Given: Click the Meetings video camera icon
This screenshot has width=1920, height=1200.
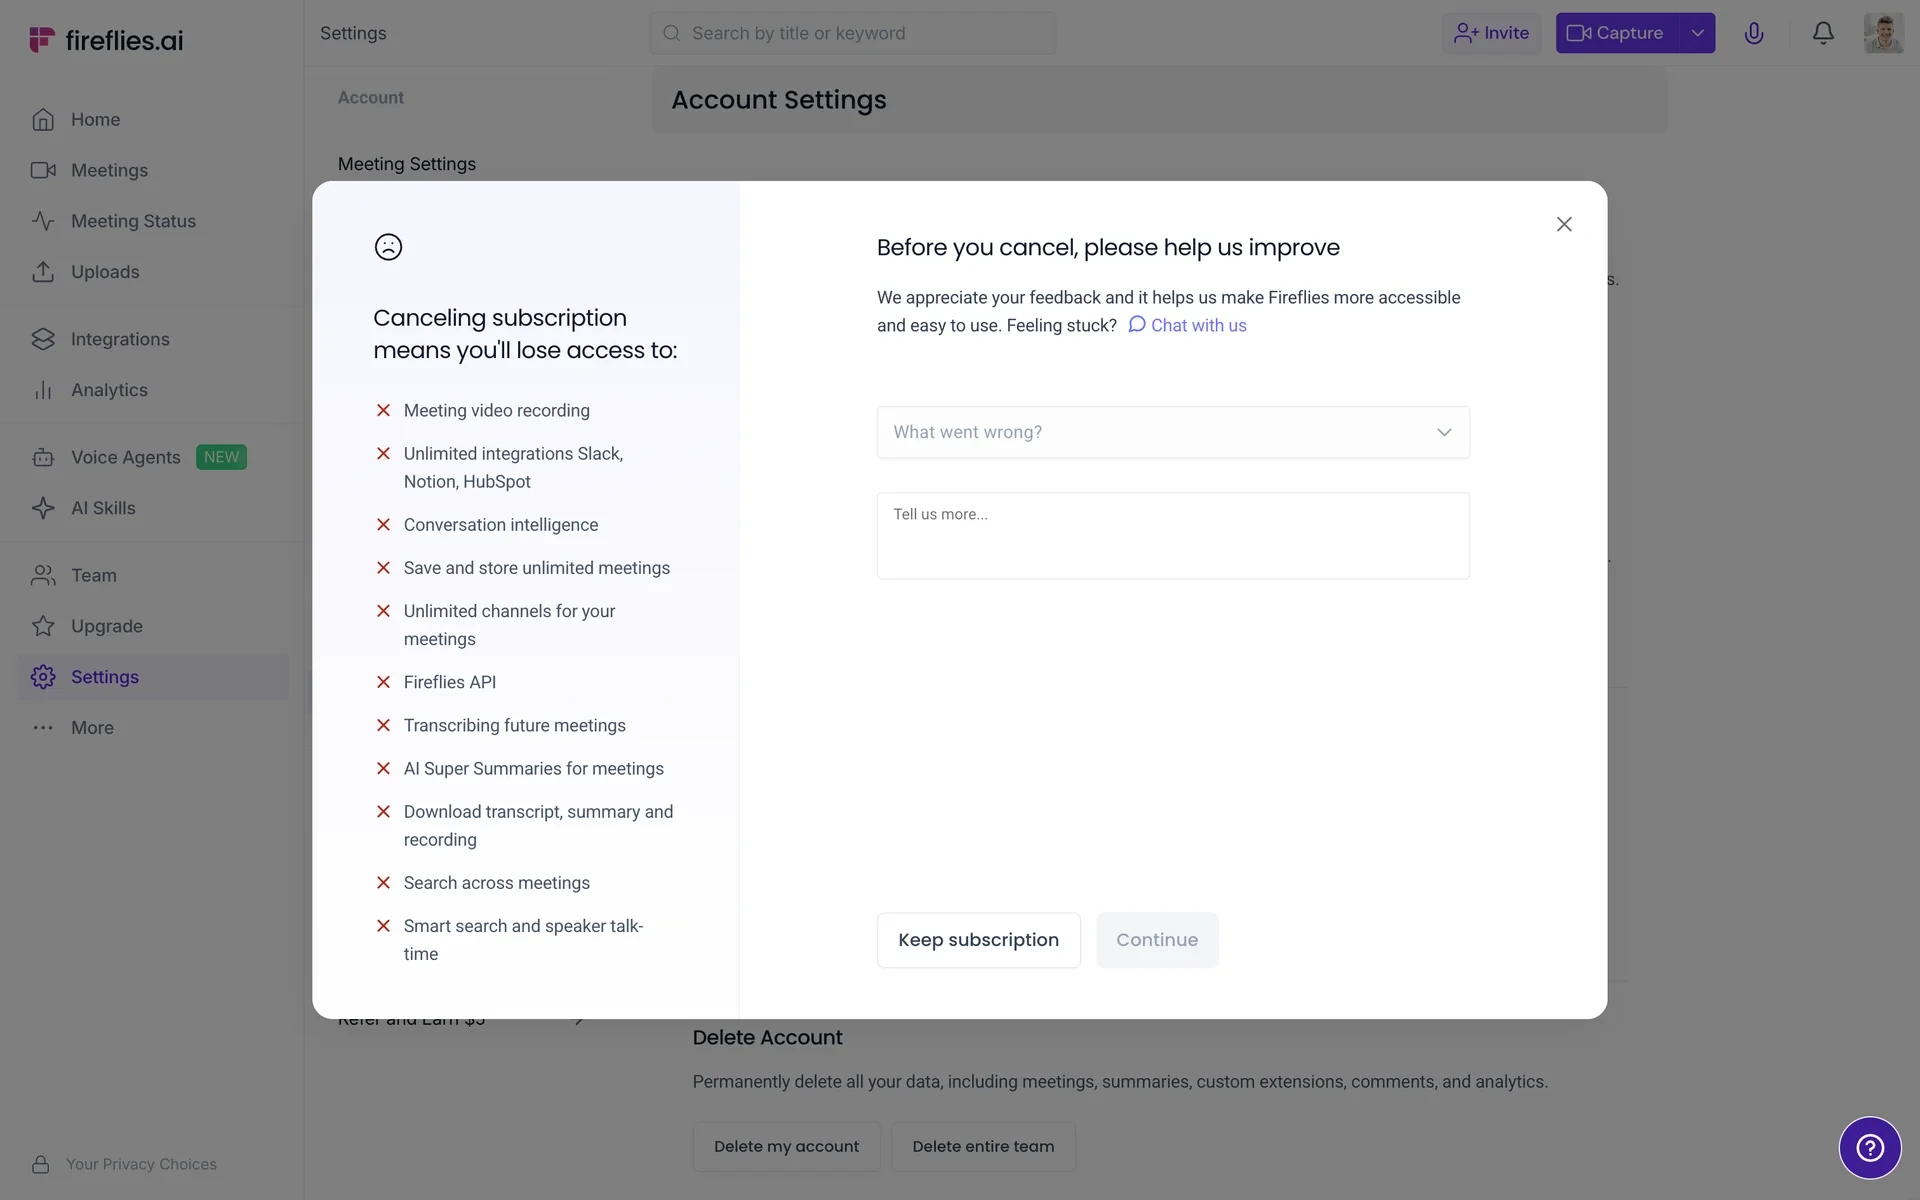Looking at the screenshot, I should (x=43, y=170).
